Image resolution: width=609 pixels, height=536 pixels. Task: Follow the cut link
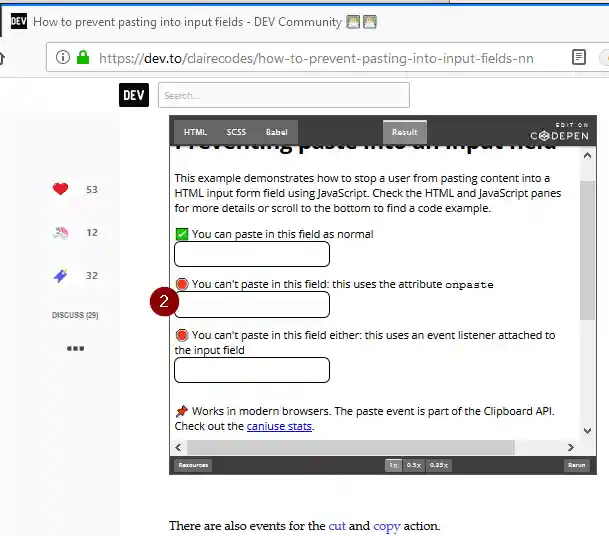pos(337,526)
